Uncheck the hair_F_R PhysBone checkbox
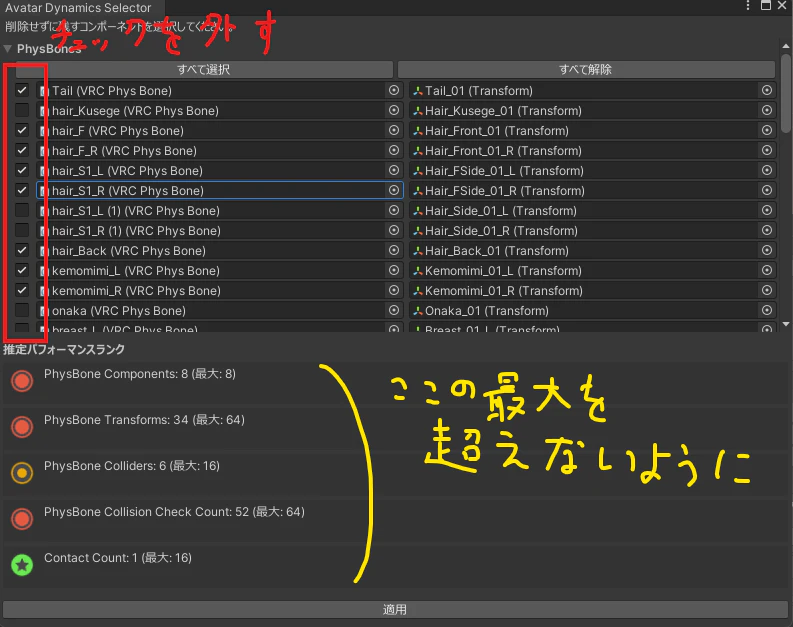This screenshot has height=627, width=793. (22, 150)
